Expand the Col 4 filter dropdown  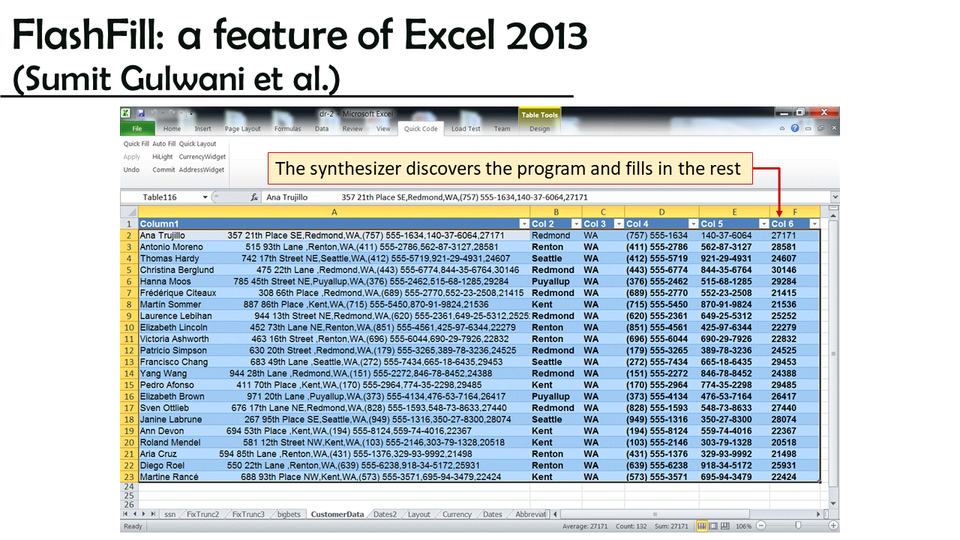(x=691, y=224)
